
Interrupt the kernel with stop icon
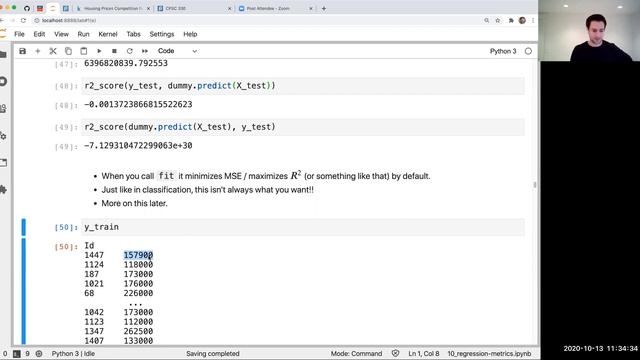coord(114,51)
